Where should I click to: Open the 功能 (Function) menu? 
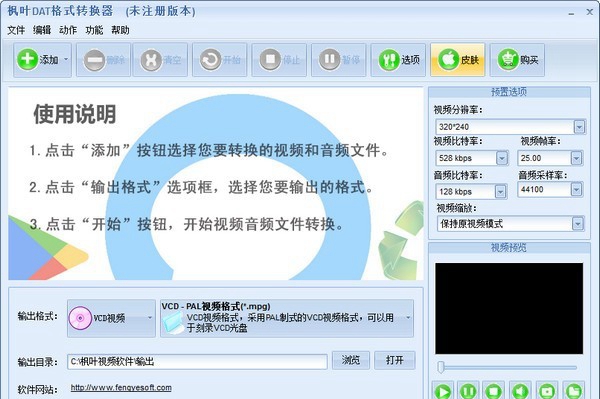(x=94, y=30)
